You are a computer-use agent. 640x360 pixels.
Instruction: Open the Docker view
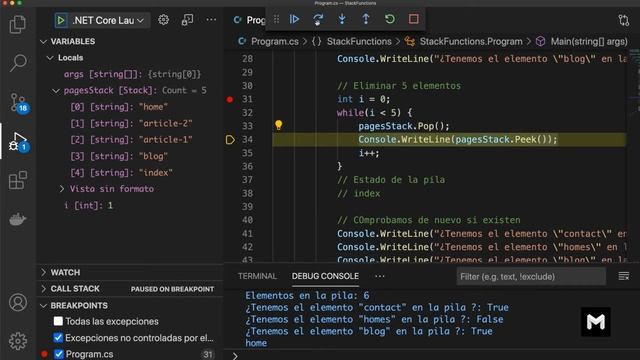pyautogui.click(x=18, y=219)
